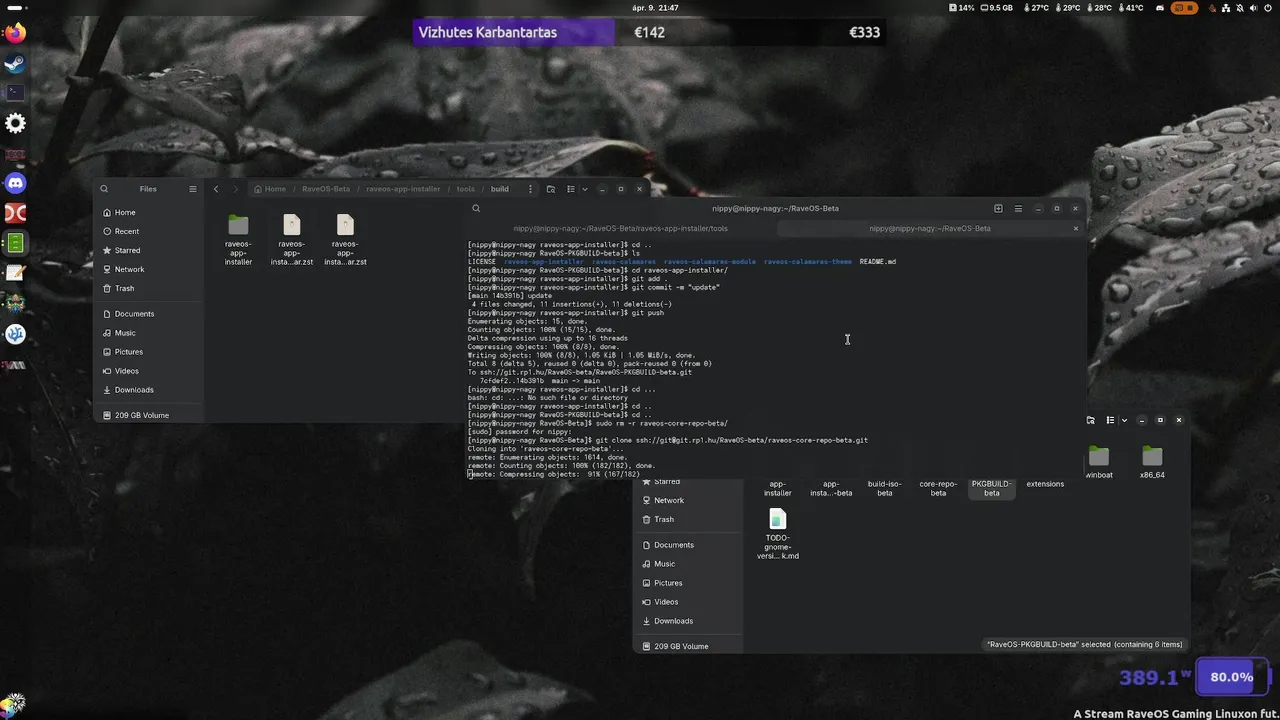Select the core-repo-beta folder
This screenshot has width=1280, height=720.
coord(938,488)
